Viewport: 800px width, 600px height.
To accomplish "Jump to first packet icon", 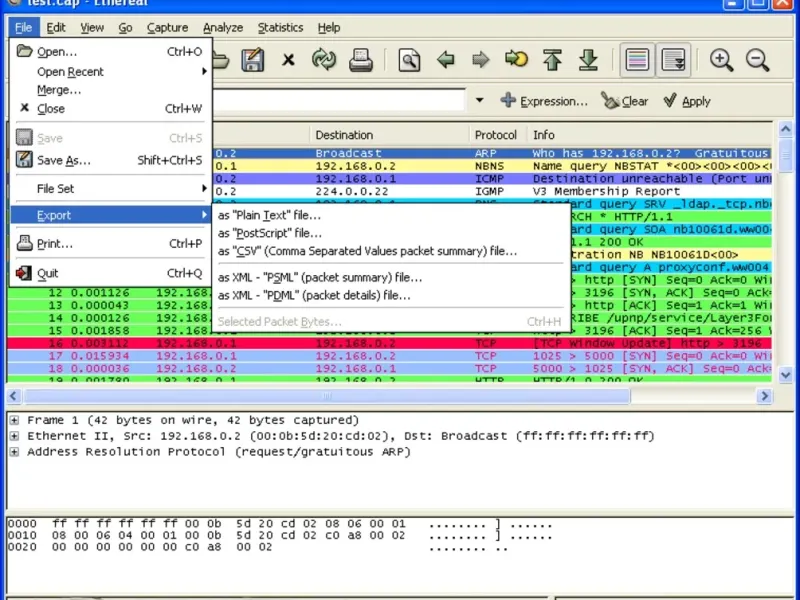I will click(552, 60).
